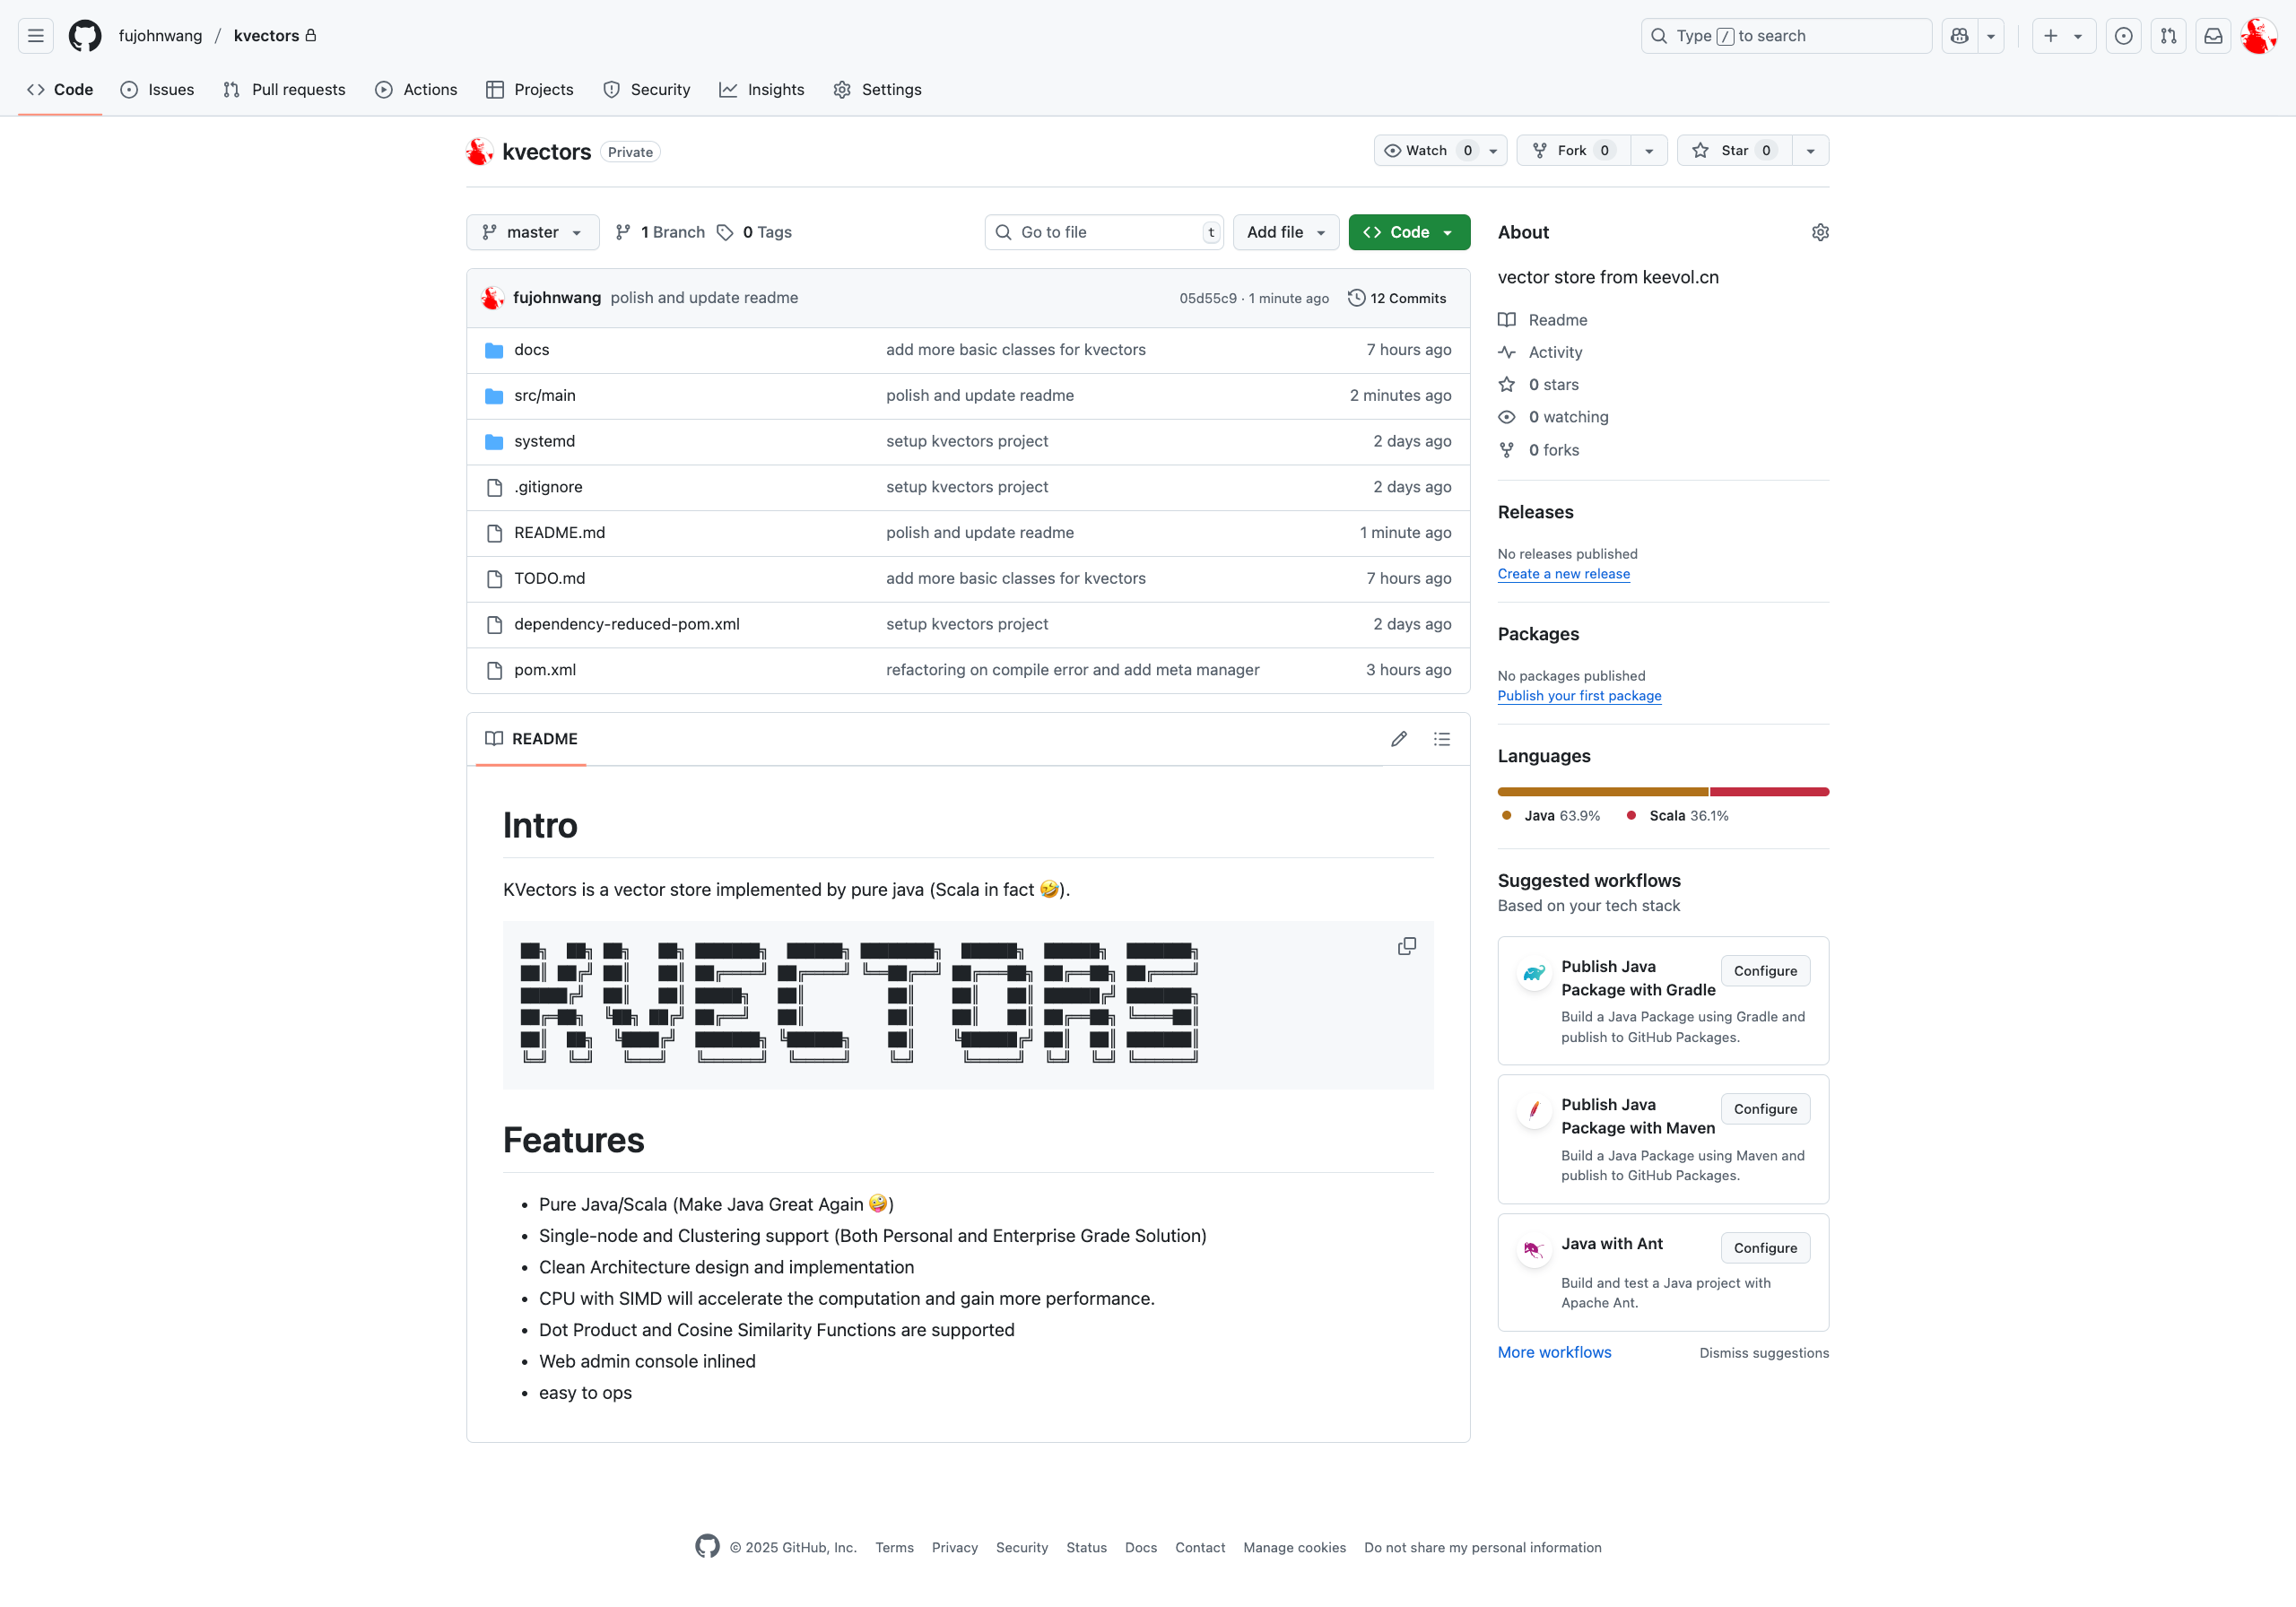This screenshot has height=1607, width=2296.
Task: Open the hamburger navigation menu
Action: pos(36,36)
